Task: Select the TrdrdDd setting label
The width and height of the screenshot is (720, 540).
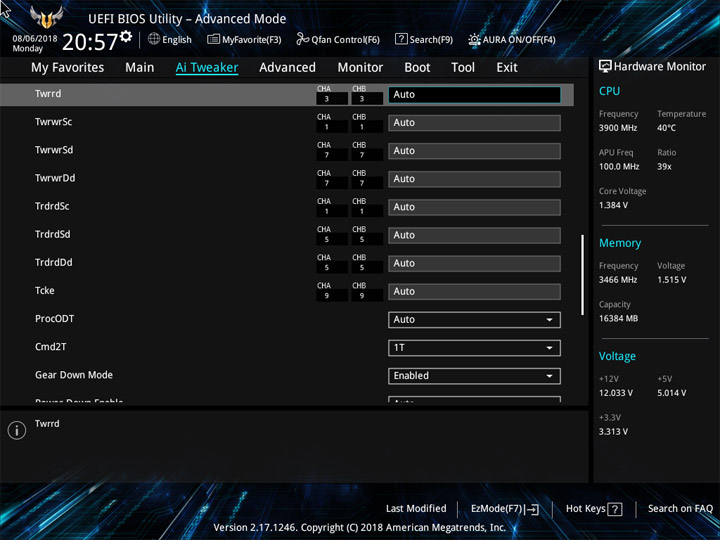Action: click(x=53, y=262)
